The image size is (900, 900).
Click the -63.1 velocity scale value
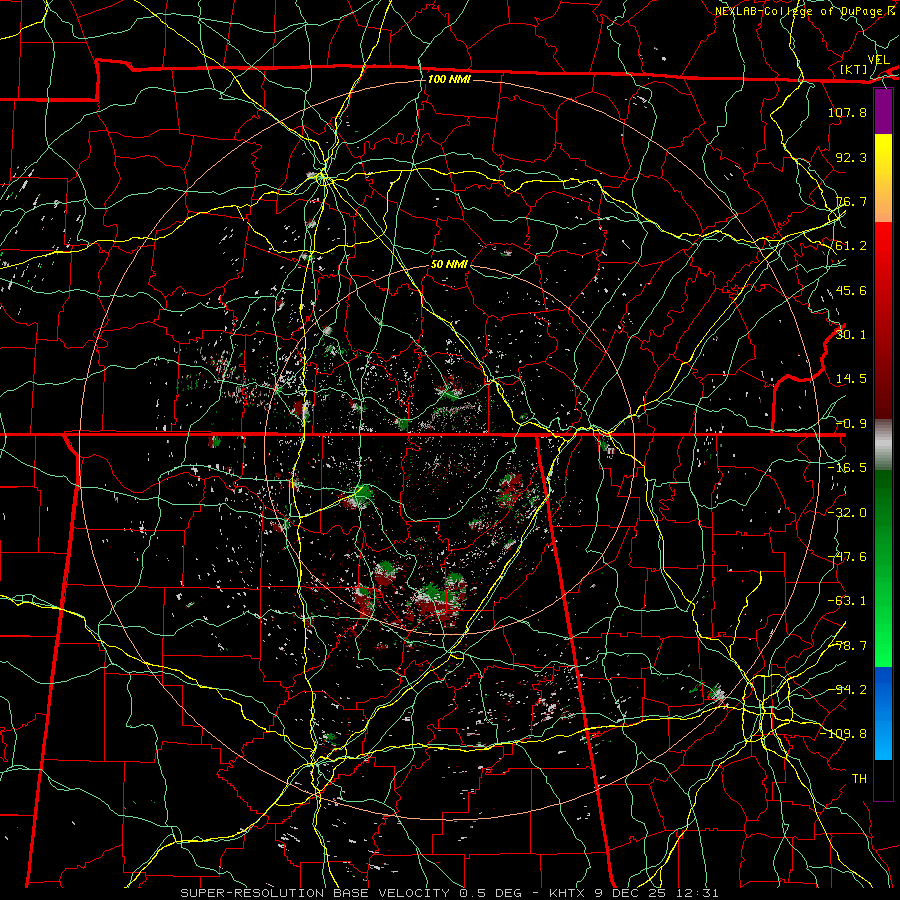(x=847, y=601)
